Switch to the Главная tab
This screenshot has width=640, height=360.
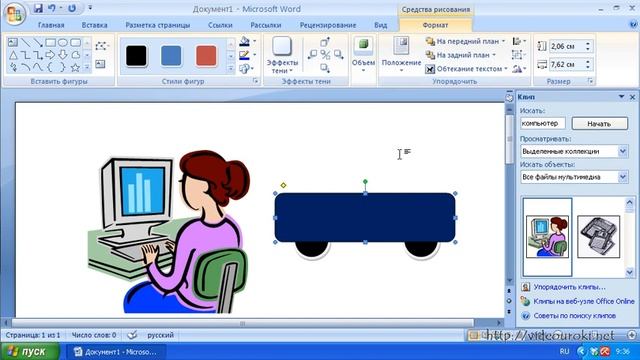coord(51,25)
